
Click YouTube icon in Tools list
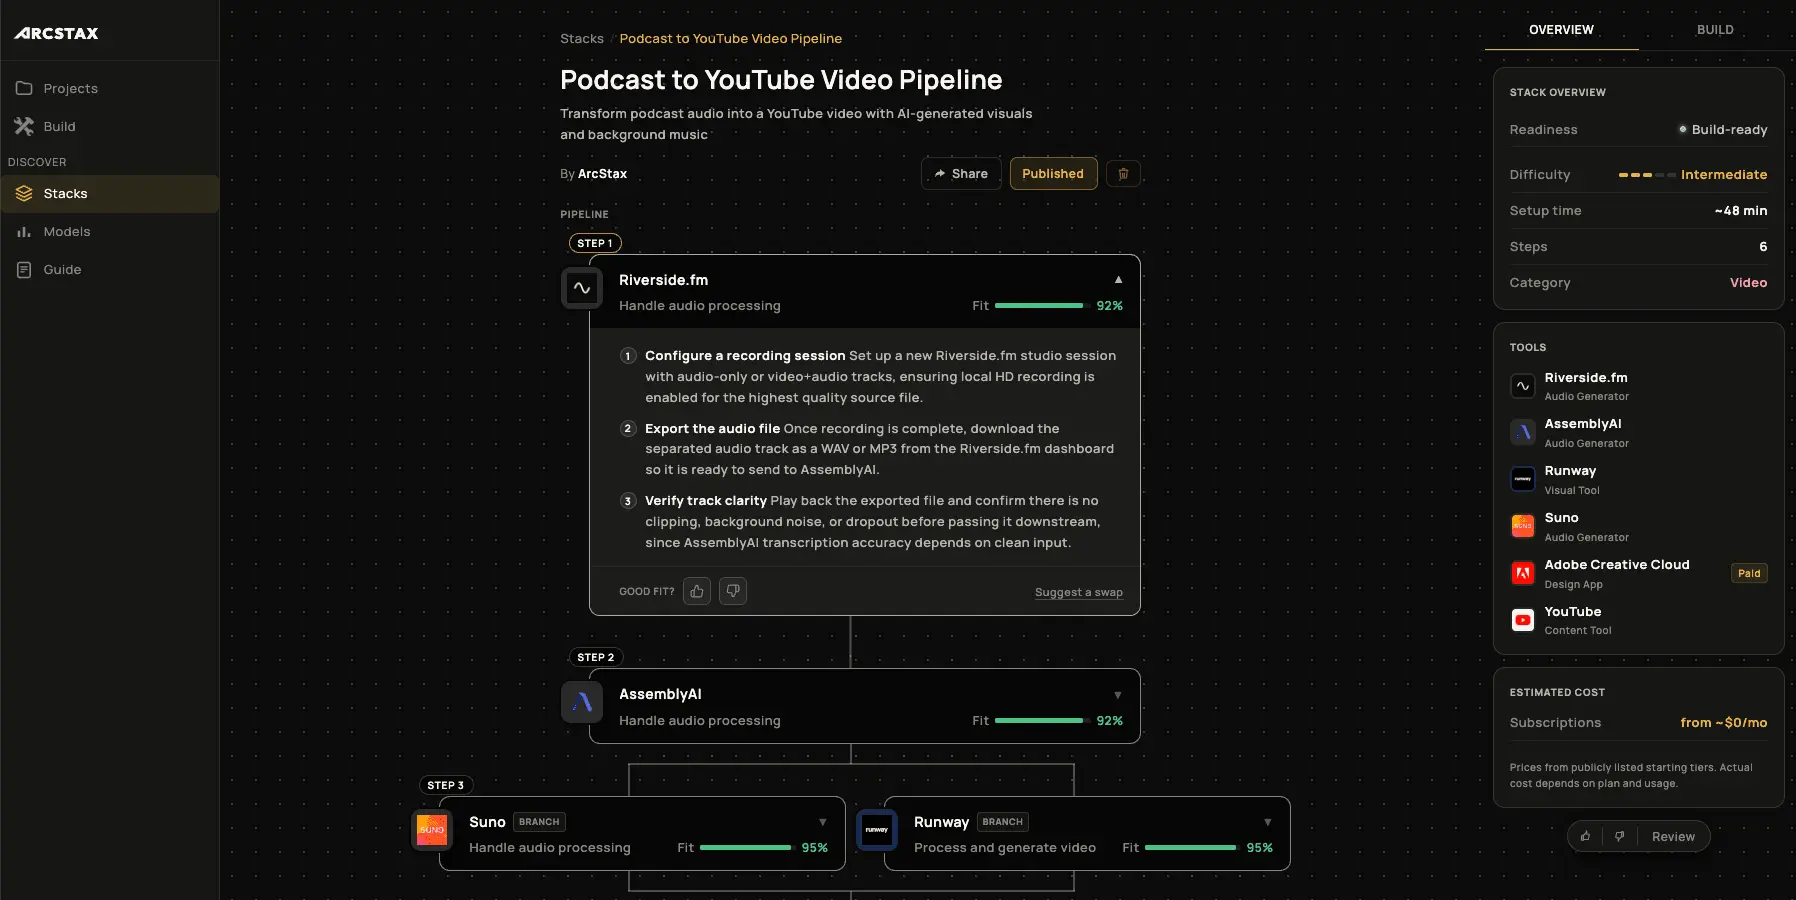pyautogui.click(x=1523, y=620)
